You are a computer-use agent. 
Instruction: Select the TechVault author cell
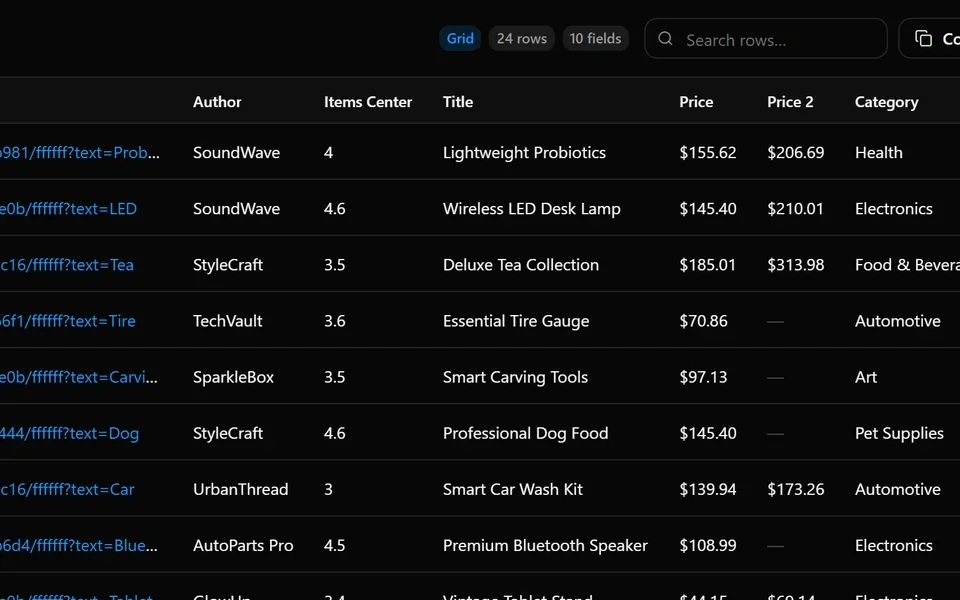[x=228, y=321]
